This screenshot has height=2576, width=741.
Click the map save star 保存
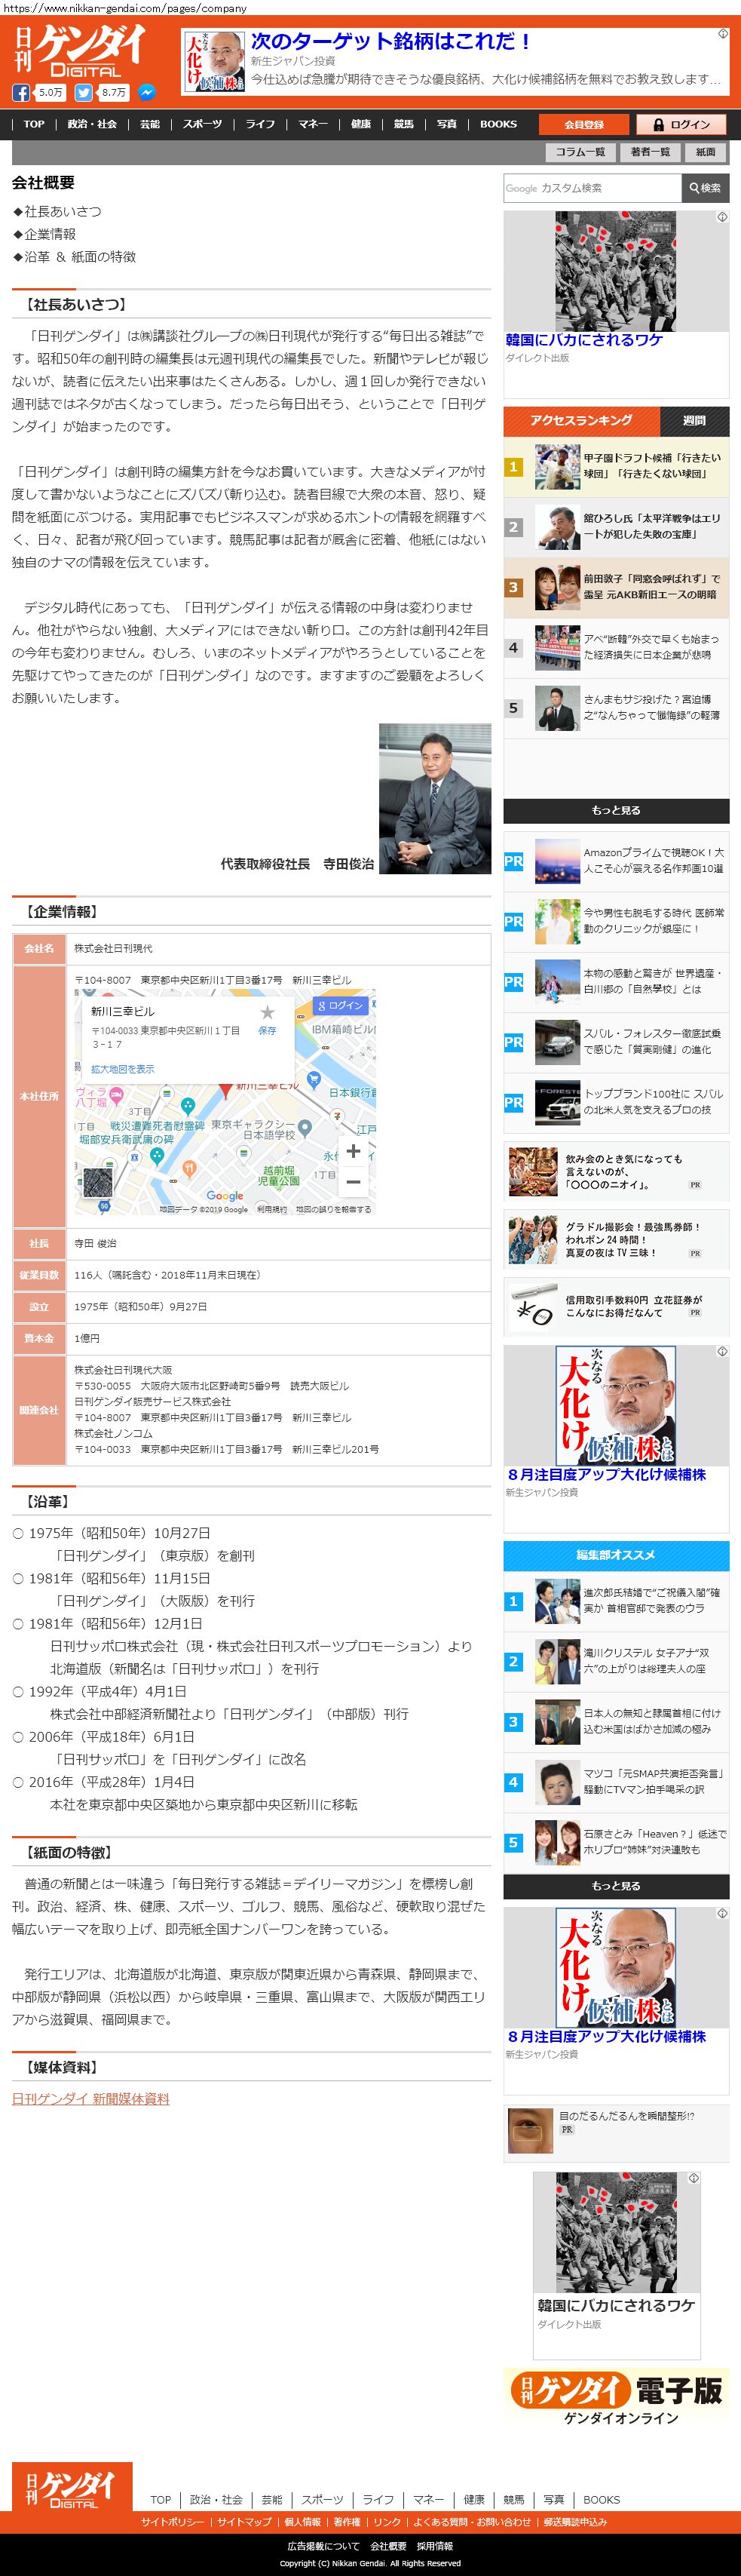click(x=267, y=1019)
